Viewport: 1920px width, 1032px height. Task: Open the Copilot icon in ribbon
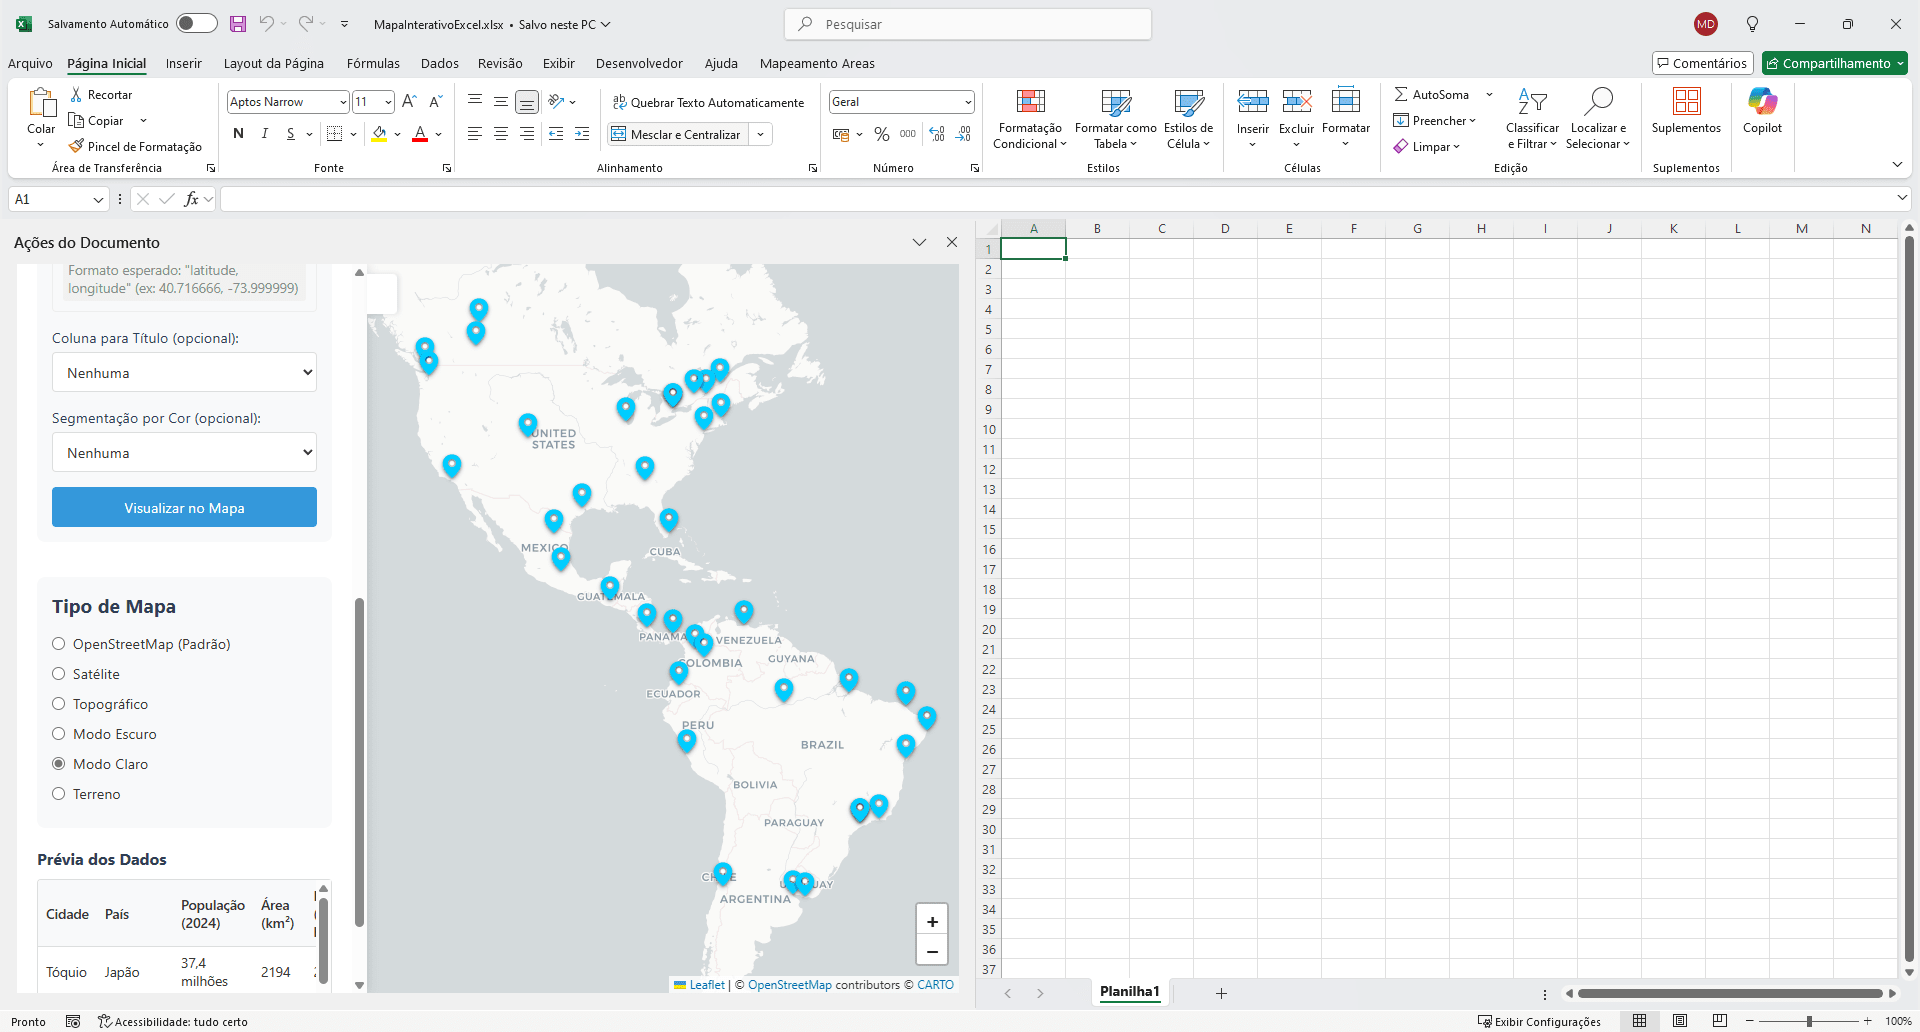[x=1762, y=102]
